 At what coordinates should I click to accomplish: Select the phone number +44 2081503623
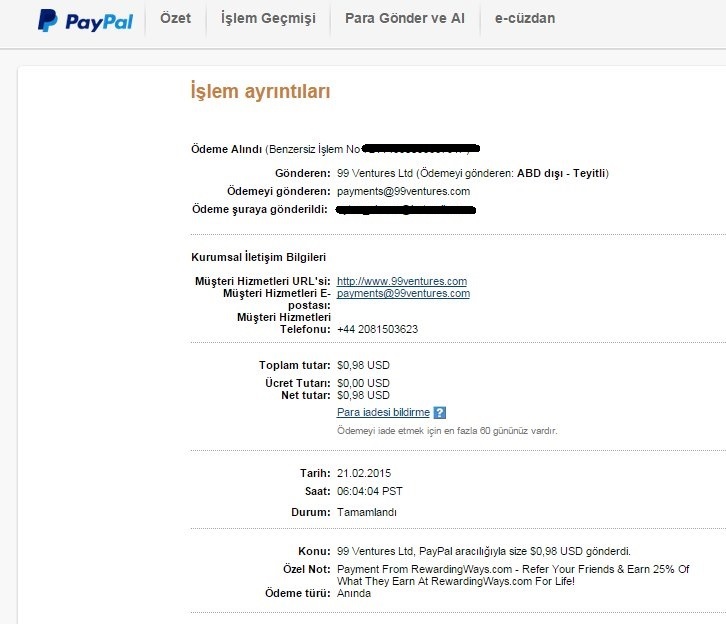pos(377,329)
